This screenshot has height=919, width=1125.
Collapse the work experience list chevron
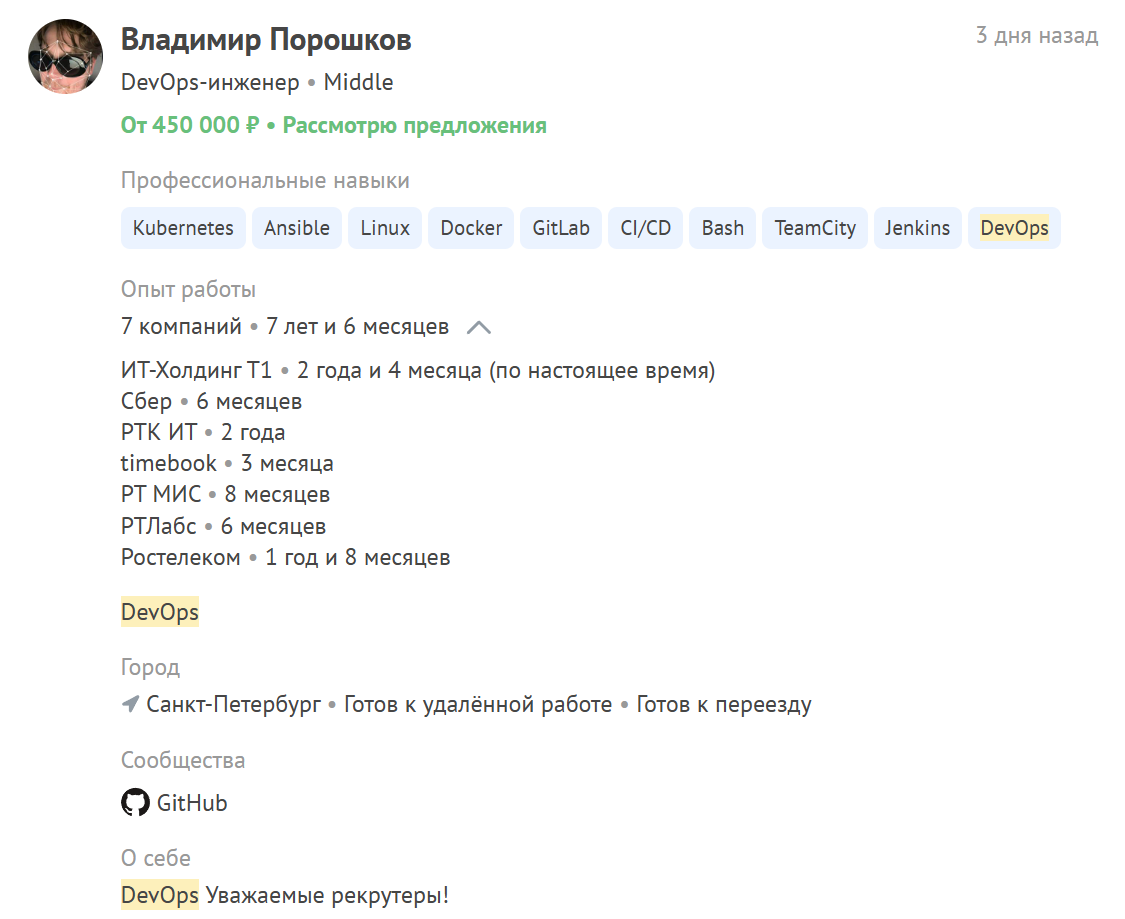tap(479, 327)
